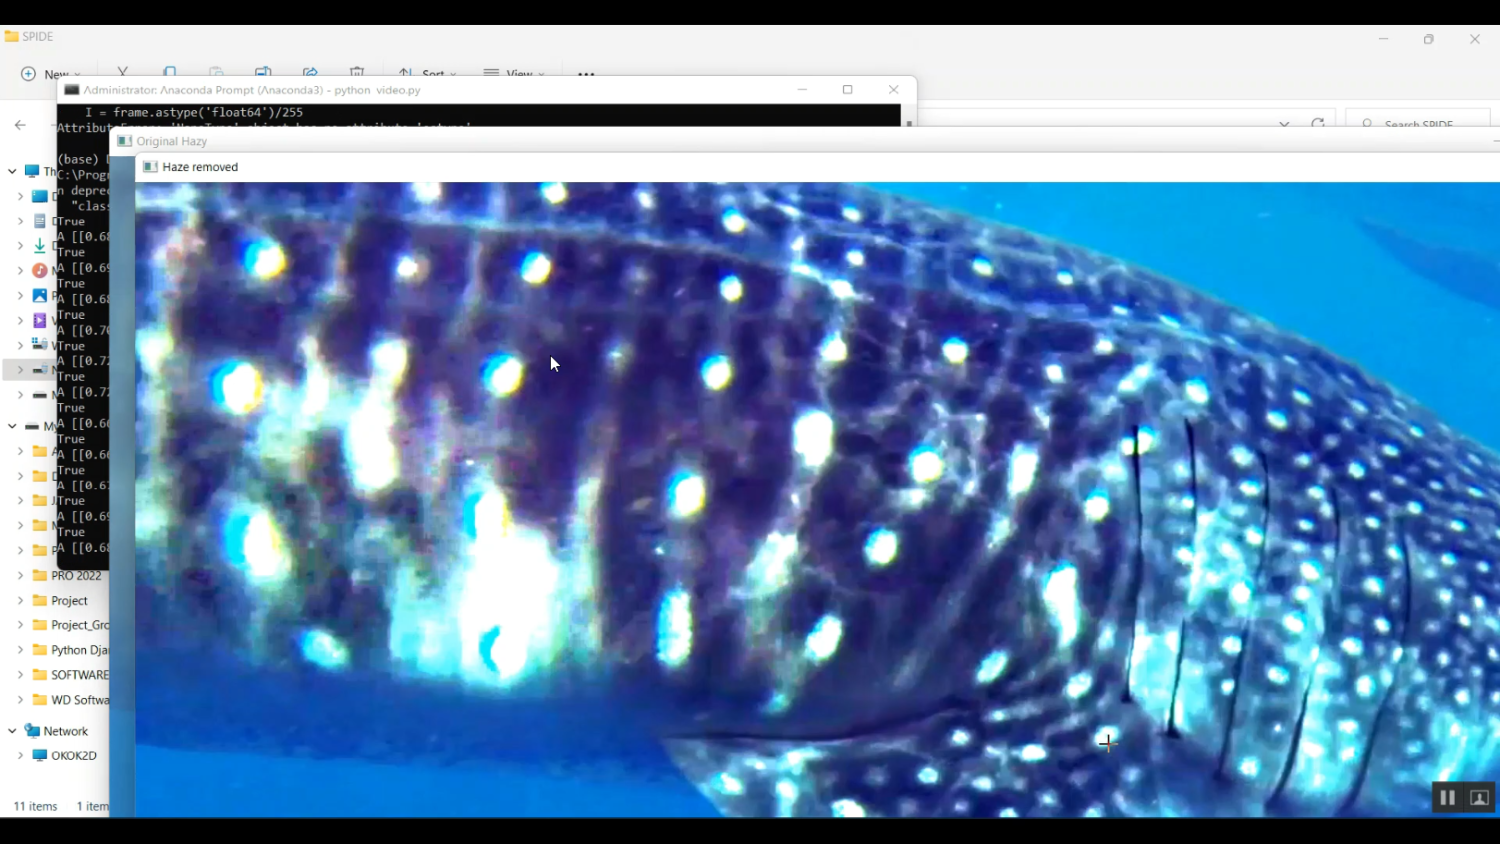Click the Original Hazy window title
Image resolution: width=1500 pixels, height=844 pixels.
click(x=172, y=141)
